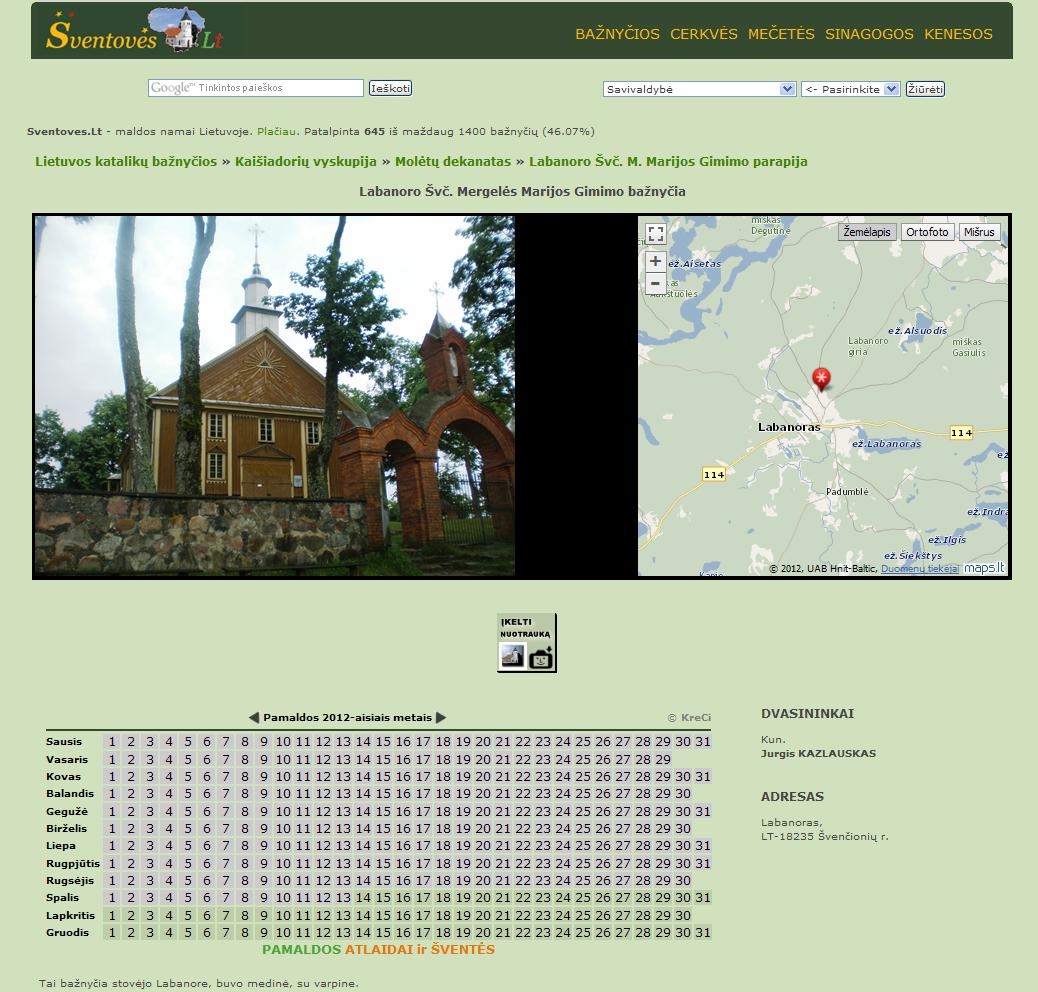Image resolution: width=1038 pixels, height=992 pixels.
Task: Switch map to Ortofoto view
Action: (927, 232)
